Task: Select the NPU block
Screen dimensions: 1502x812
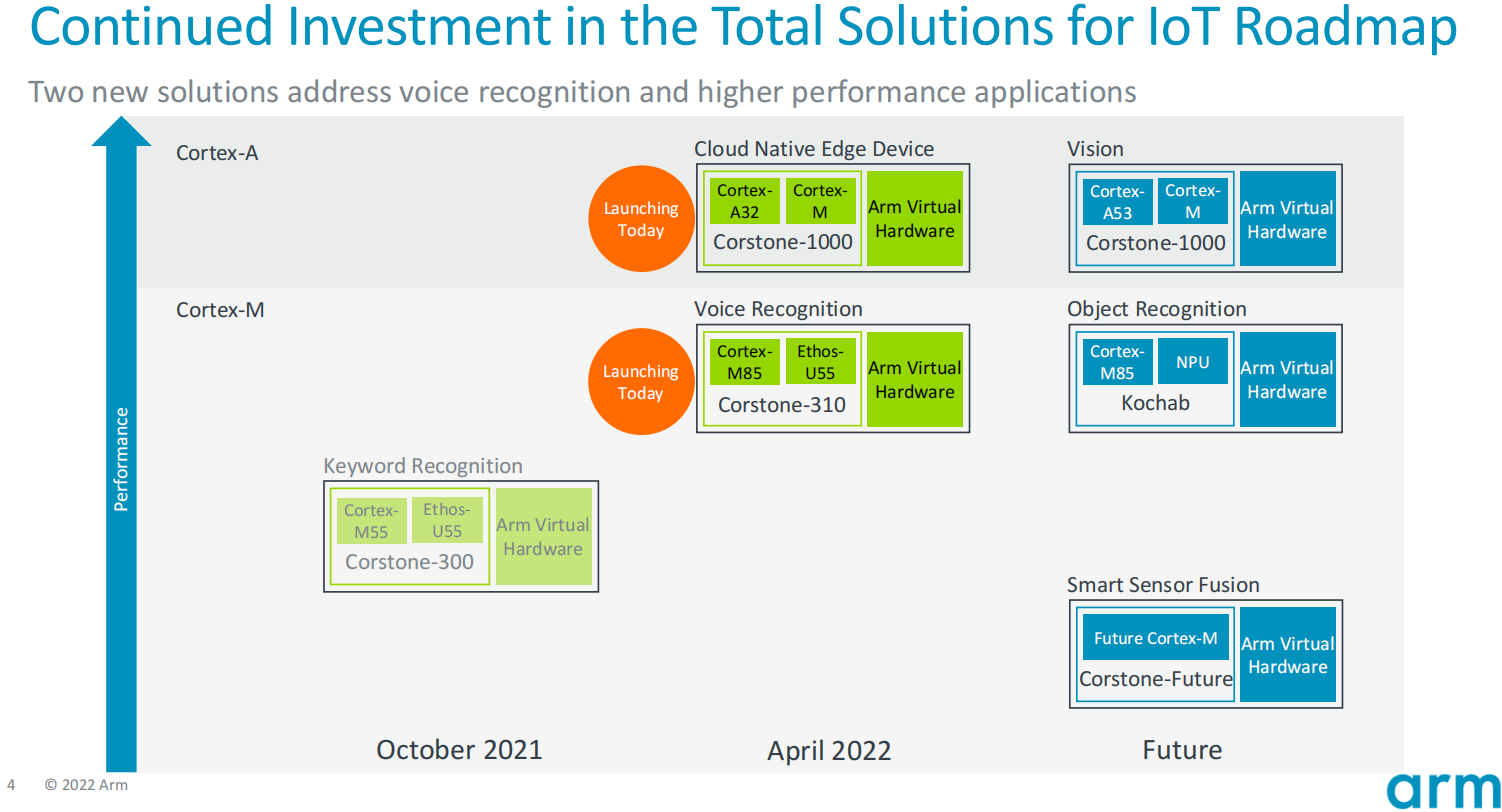Action: (1193, 362)
